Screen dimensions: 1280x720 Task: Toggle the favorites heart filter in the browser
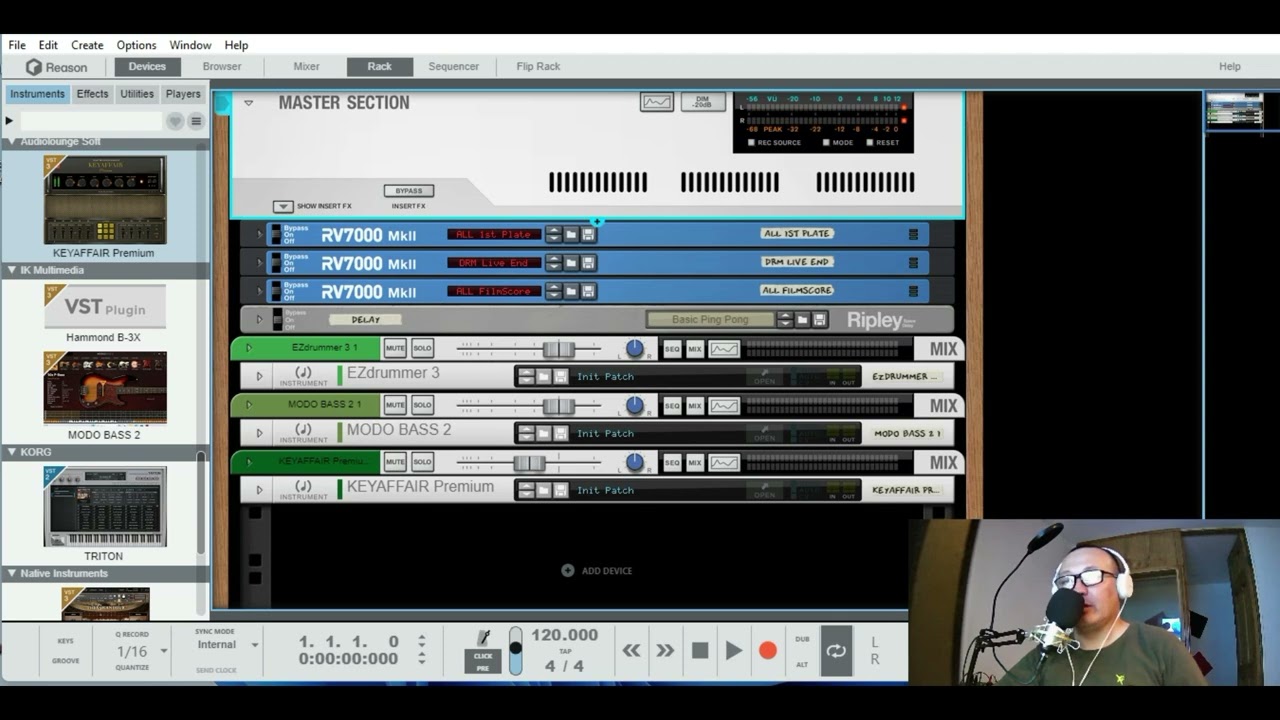pyautogui.click(x=175, y=121)
